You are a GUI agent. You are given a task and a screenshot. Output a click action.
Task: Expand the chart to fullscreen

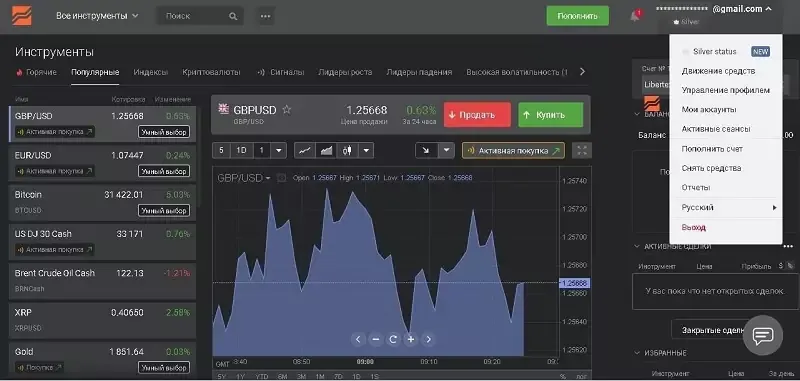[582, 150]
